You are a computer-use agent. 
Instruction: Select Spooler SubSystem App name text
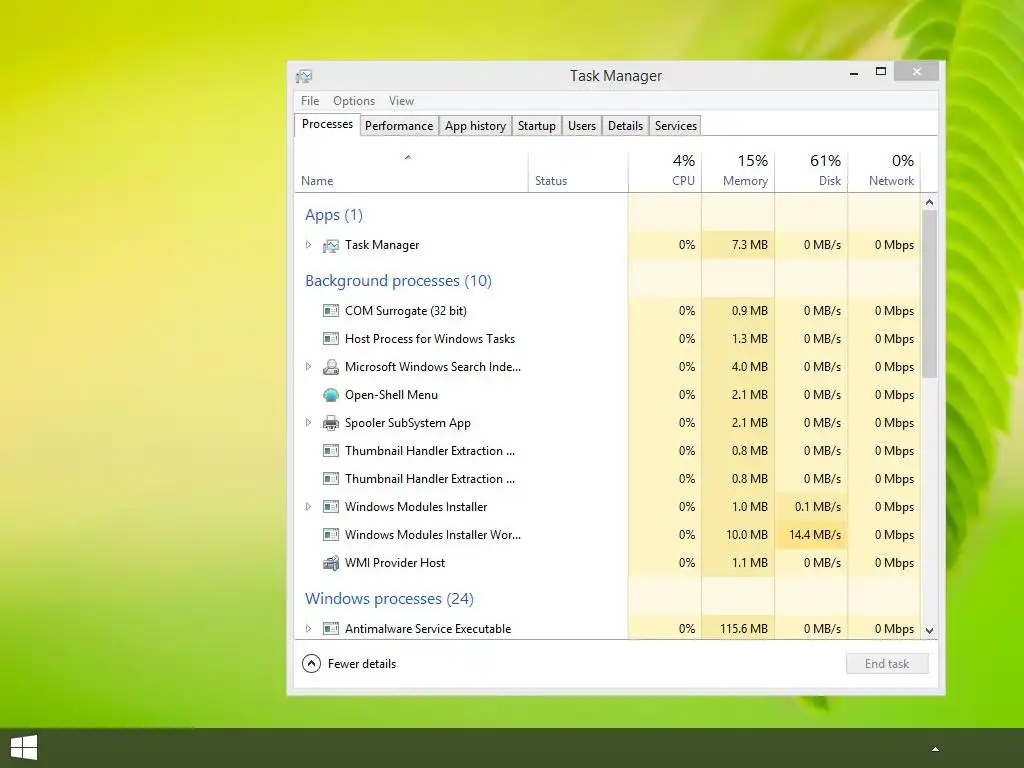click(x=408, y=423)
